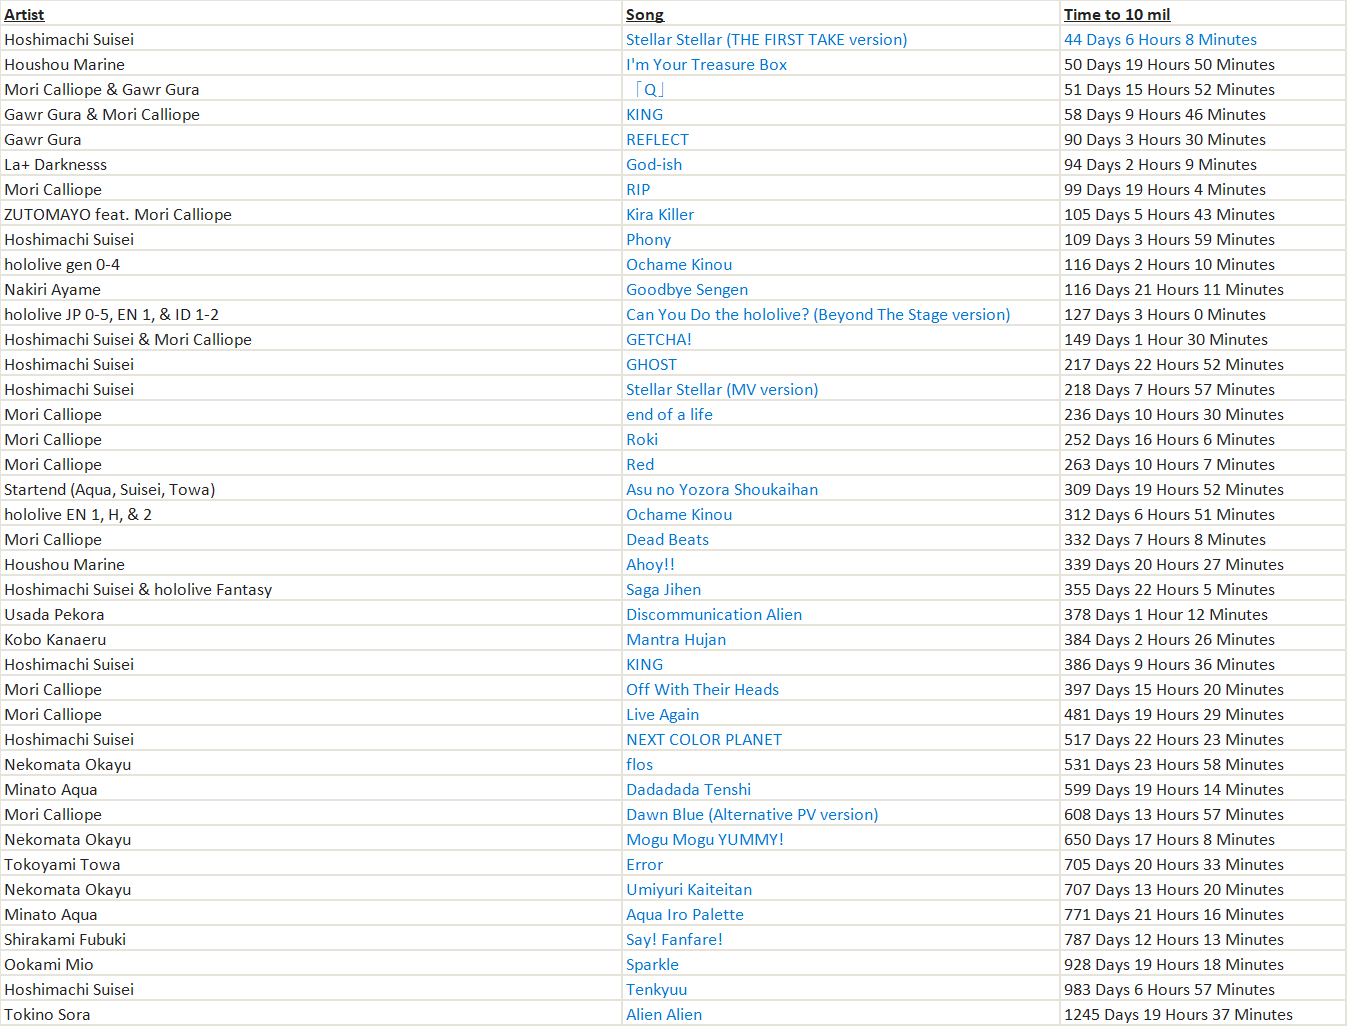The height and width of the screenshot is (1026, 1347).
Task: Open the Dead Beats song link
Action: coord(667,540)
